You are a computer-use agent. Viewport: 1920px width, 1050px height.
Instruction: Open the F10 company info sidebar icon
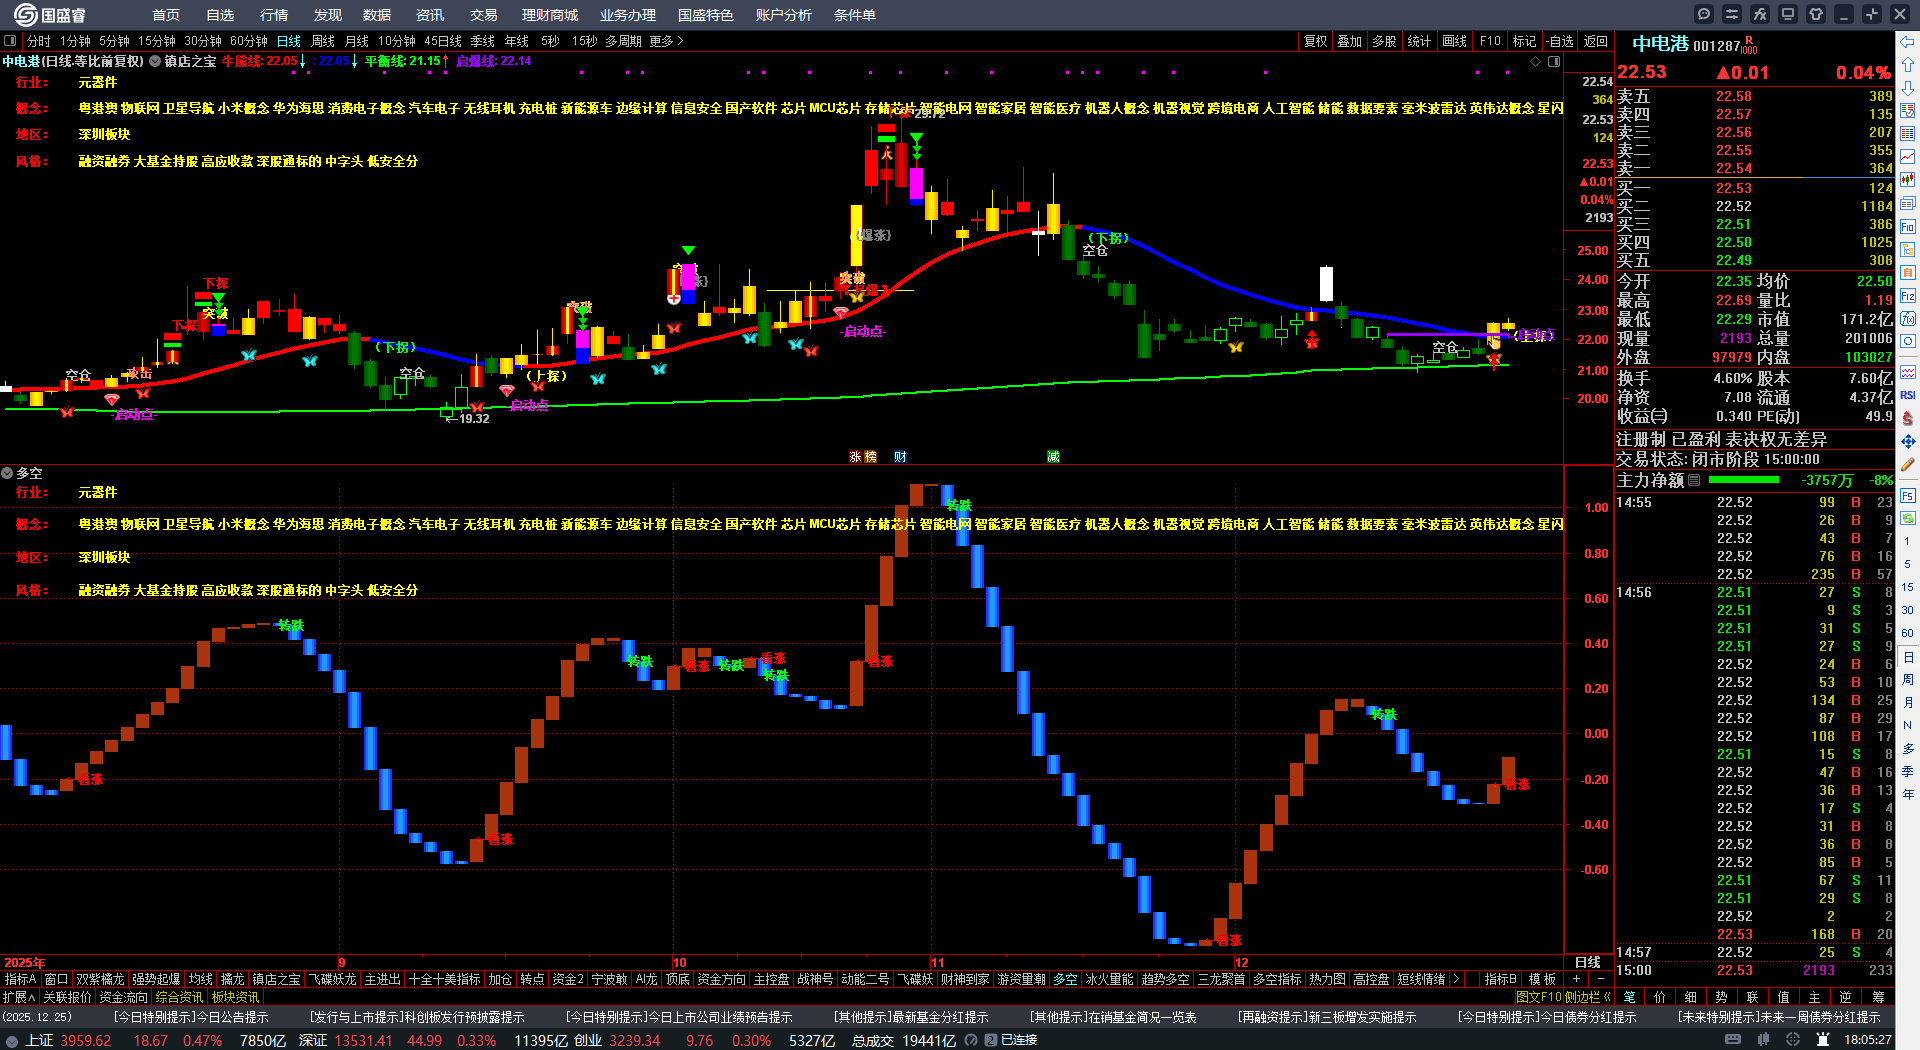1908,227
